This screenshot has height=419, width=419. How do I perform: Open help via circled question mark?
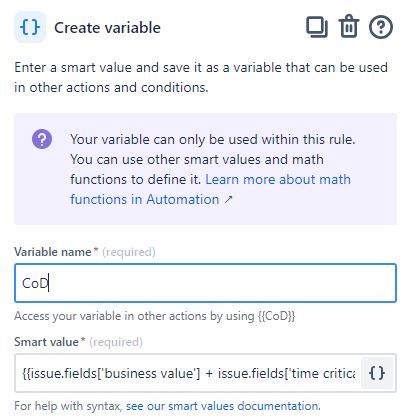pyautogui.click(x=381, y=27)
